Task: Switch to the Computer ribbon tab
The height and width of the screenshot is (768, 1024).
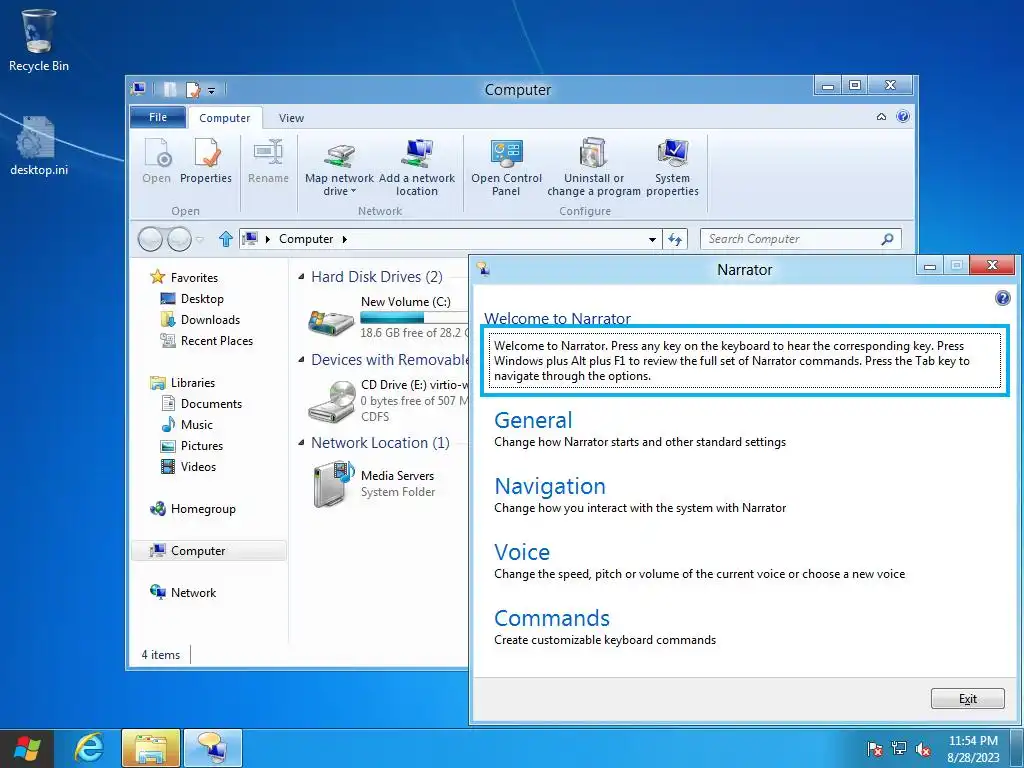Action: pos(225,118)
